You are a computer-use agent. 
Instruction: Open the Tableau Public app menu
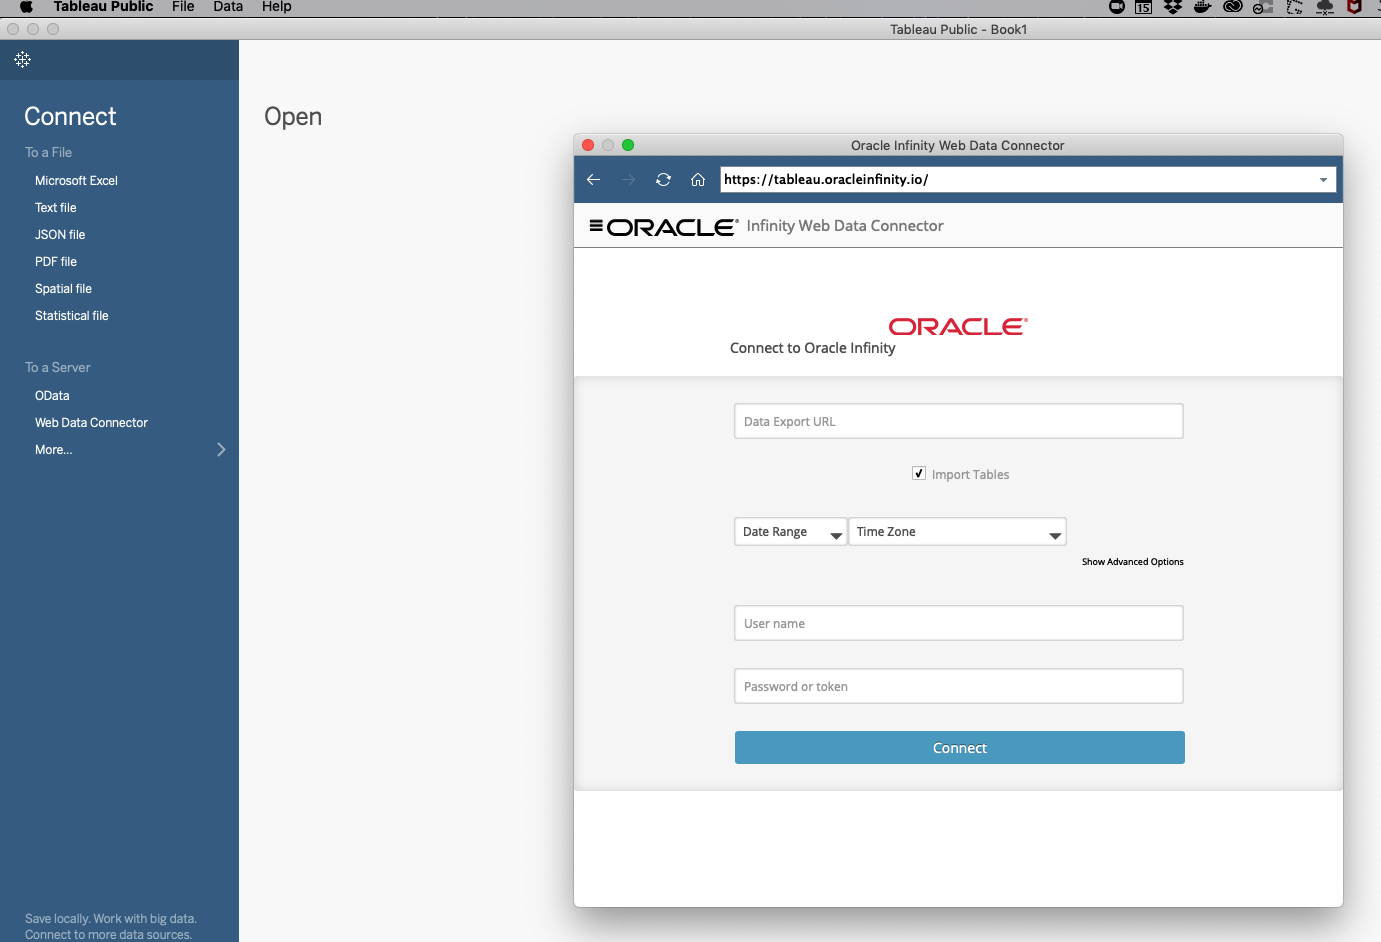tap(103, 7)
